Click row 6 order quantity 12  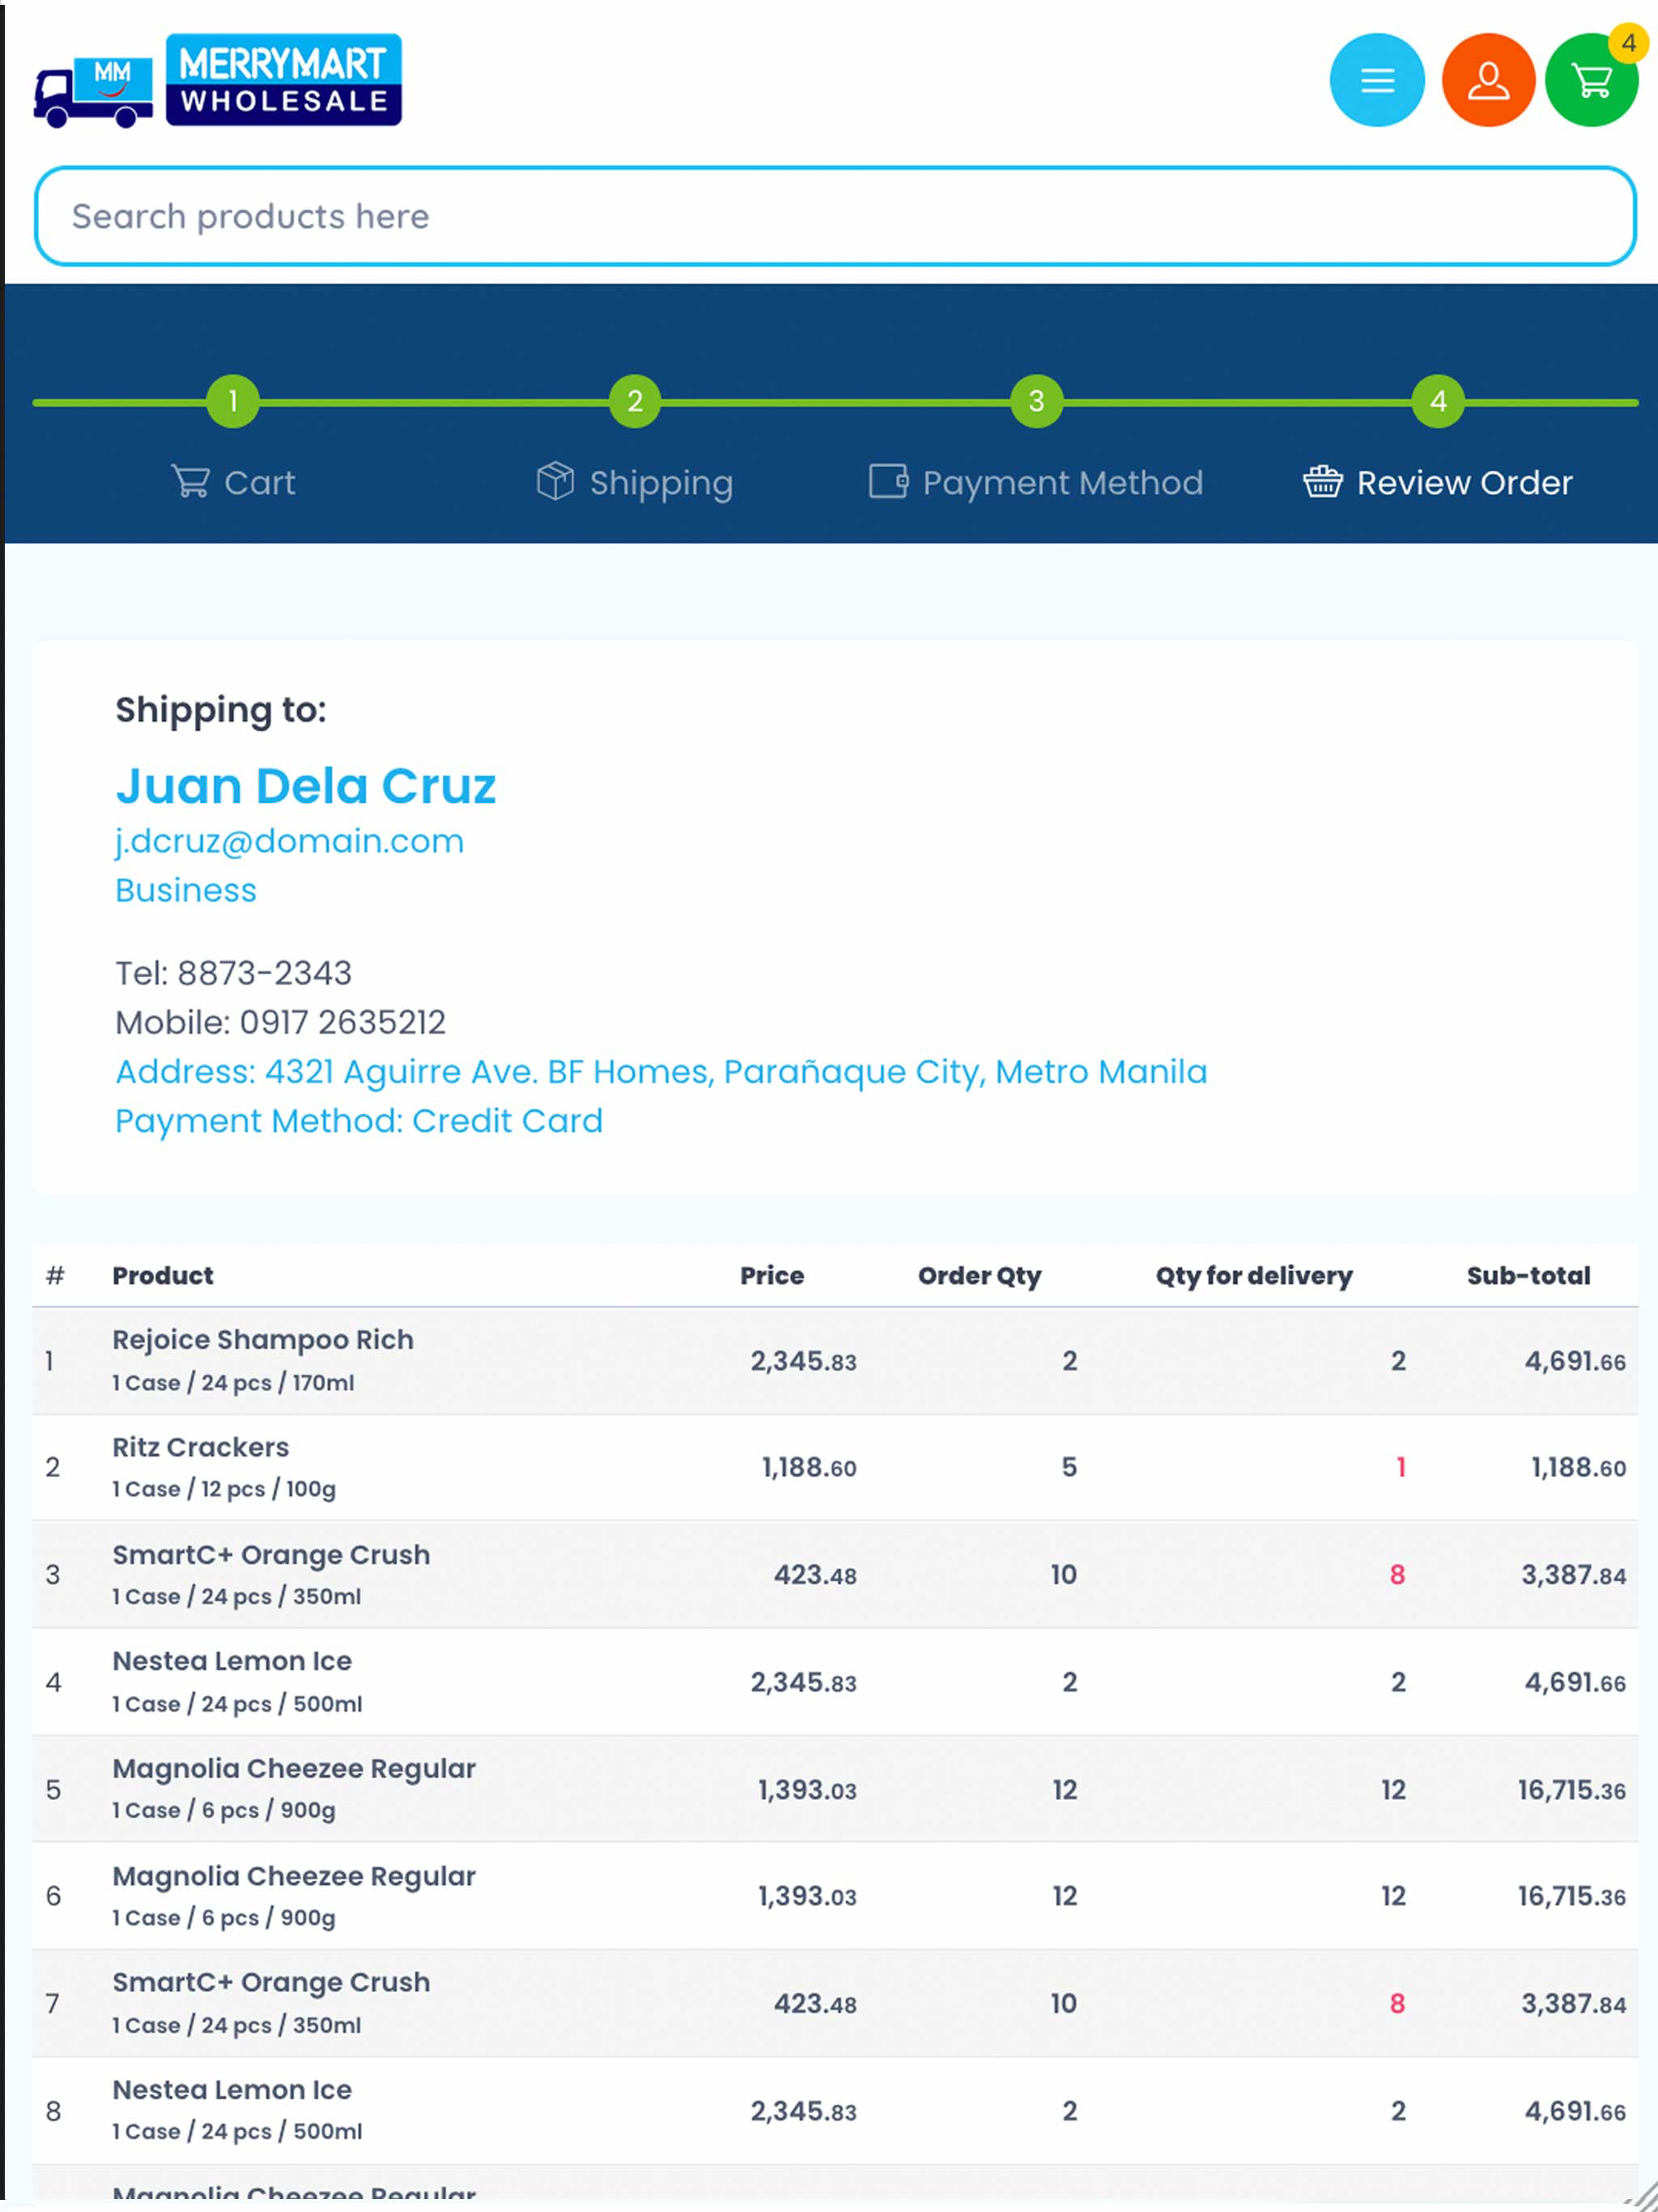click(1065, 1897)
